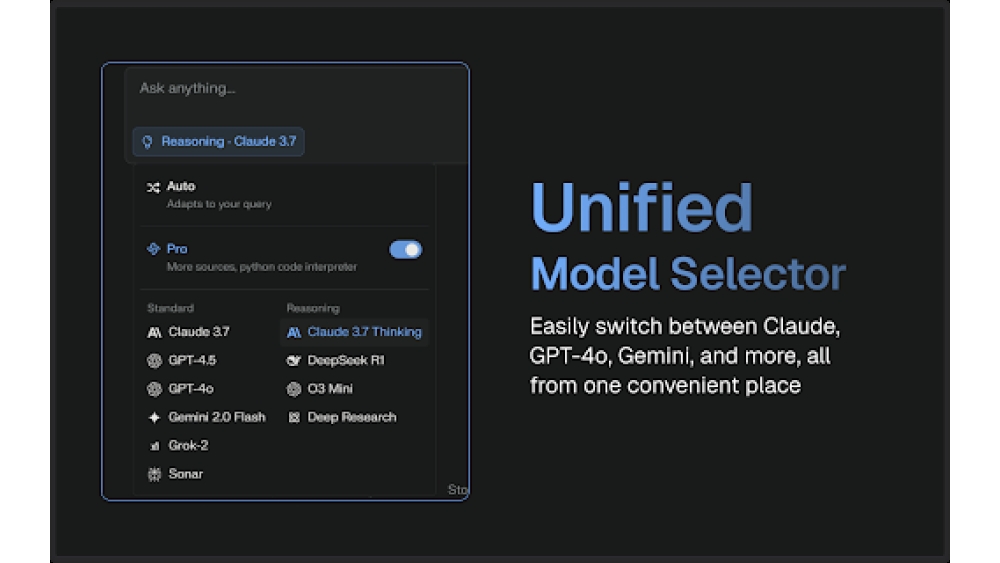Click the O3 Mini logo icon
The width and height of the screenshot is (1000, 563).
tap(294, 389)
